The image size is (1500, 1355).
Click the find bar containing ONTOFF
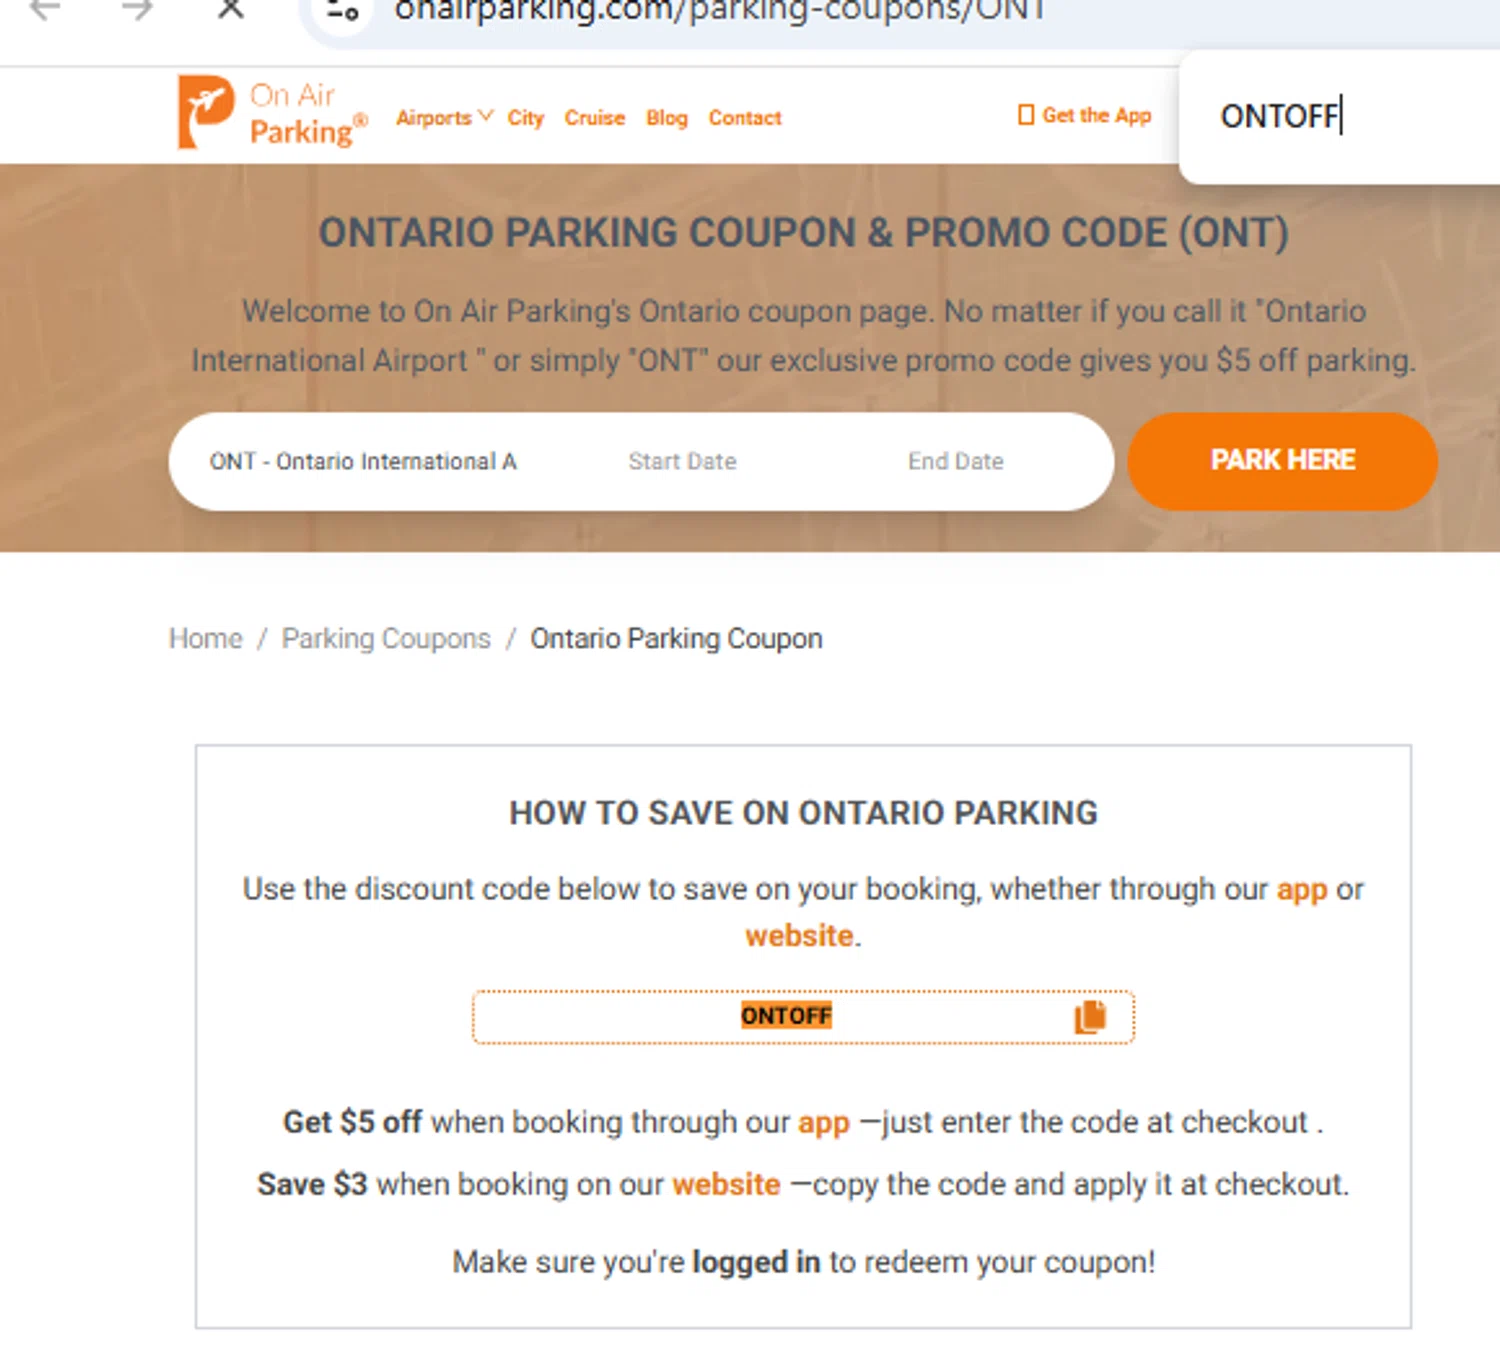tap(1300, 116)
